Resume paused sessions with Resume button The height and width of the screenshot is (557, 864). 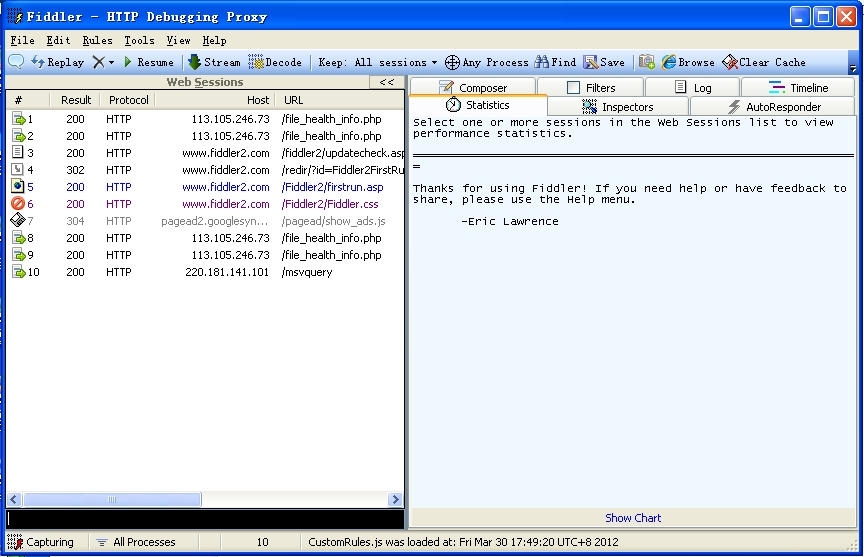tap(149, 62)
